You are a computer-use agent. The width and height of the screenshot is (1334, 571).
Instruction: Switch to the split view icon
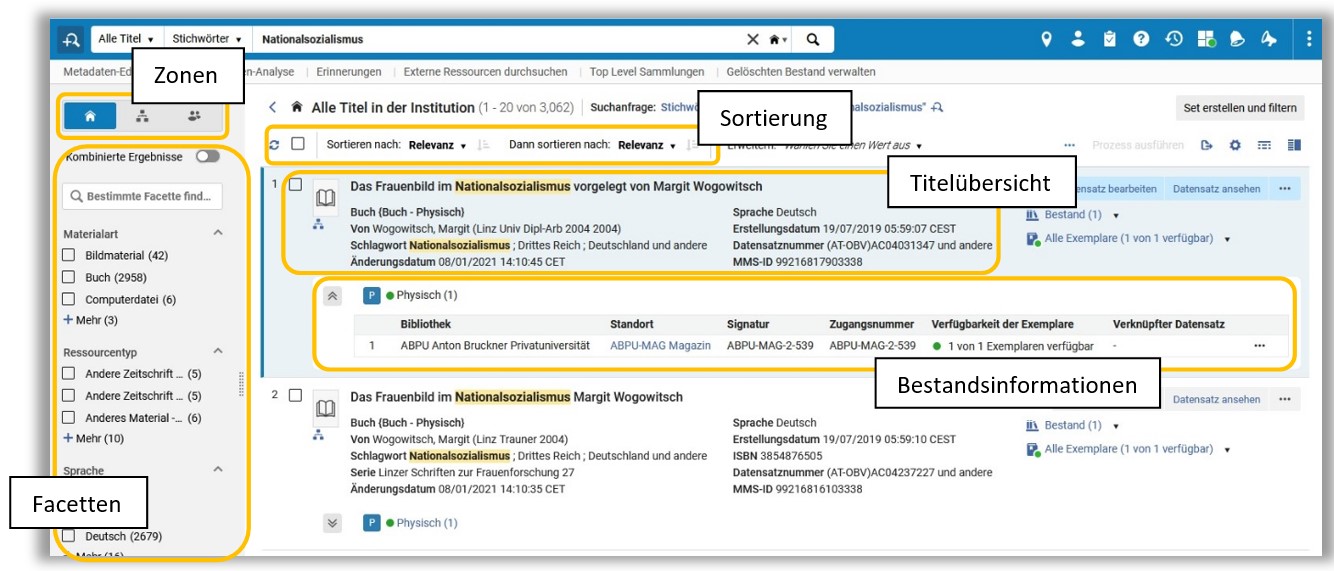pyautogui.click(x=1294, y=145)
